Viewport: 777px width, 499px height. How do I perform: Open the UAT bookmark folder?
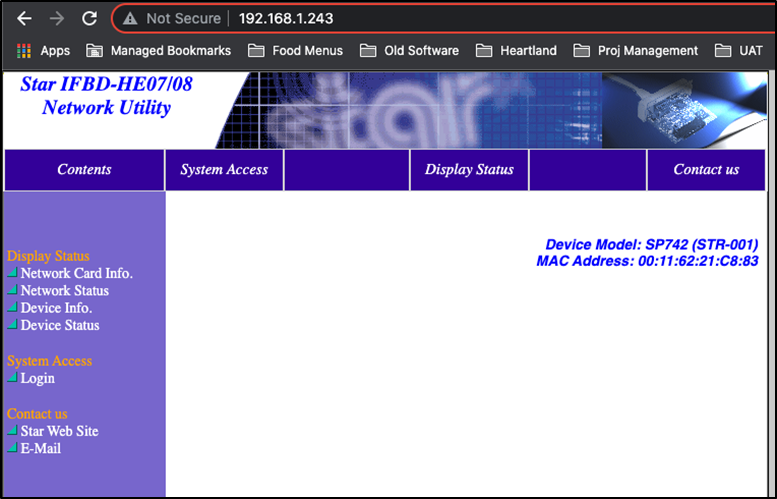pyautogui.click(x=738, y=51)
